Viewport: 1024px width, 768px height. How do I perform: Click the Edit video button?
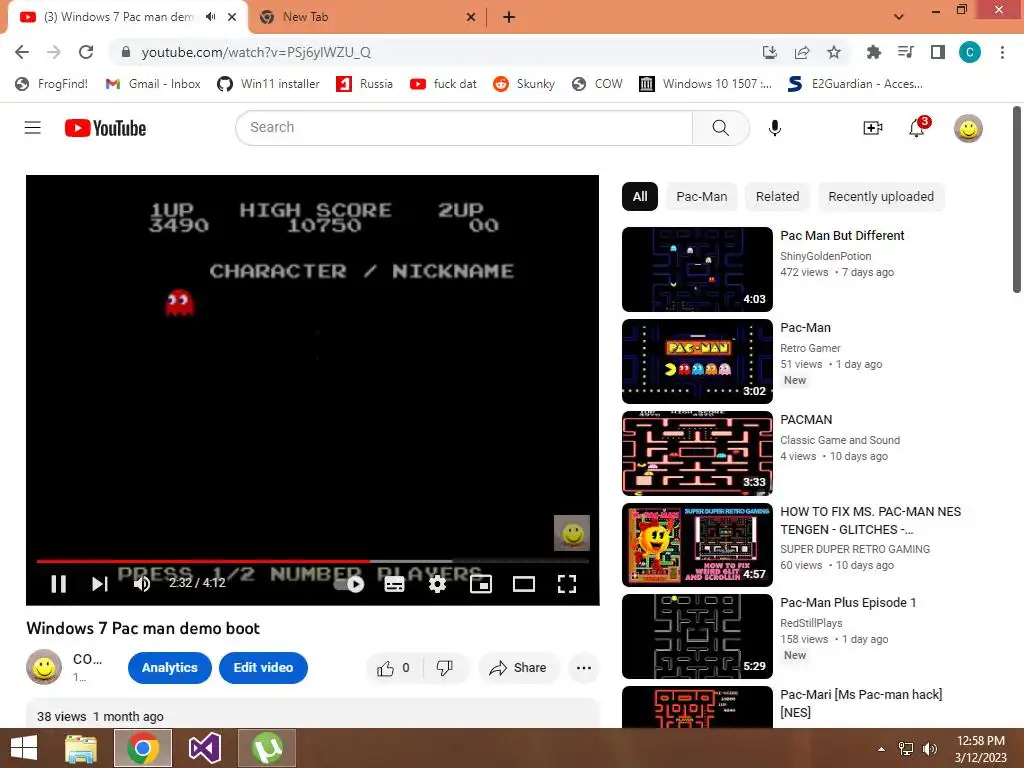coord(263,667)
